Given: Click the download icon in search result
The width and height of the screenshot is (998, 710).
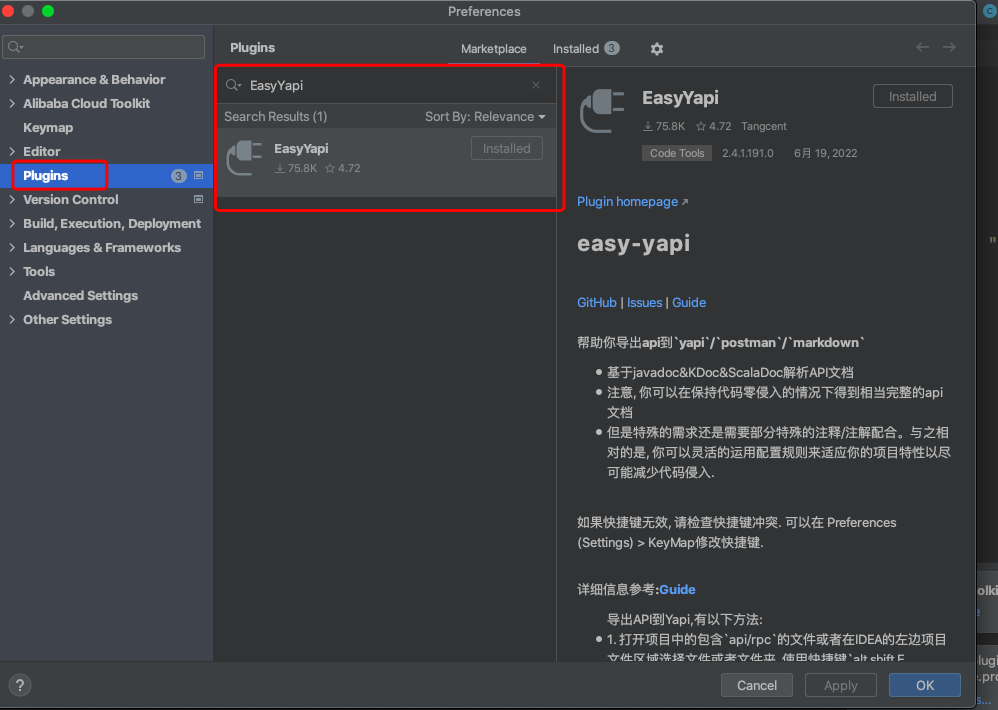Looking at the screenshot, I should (279, 168).
